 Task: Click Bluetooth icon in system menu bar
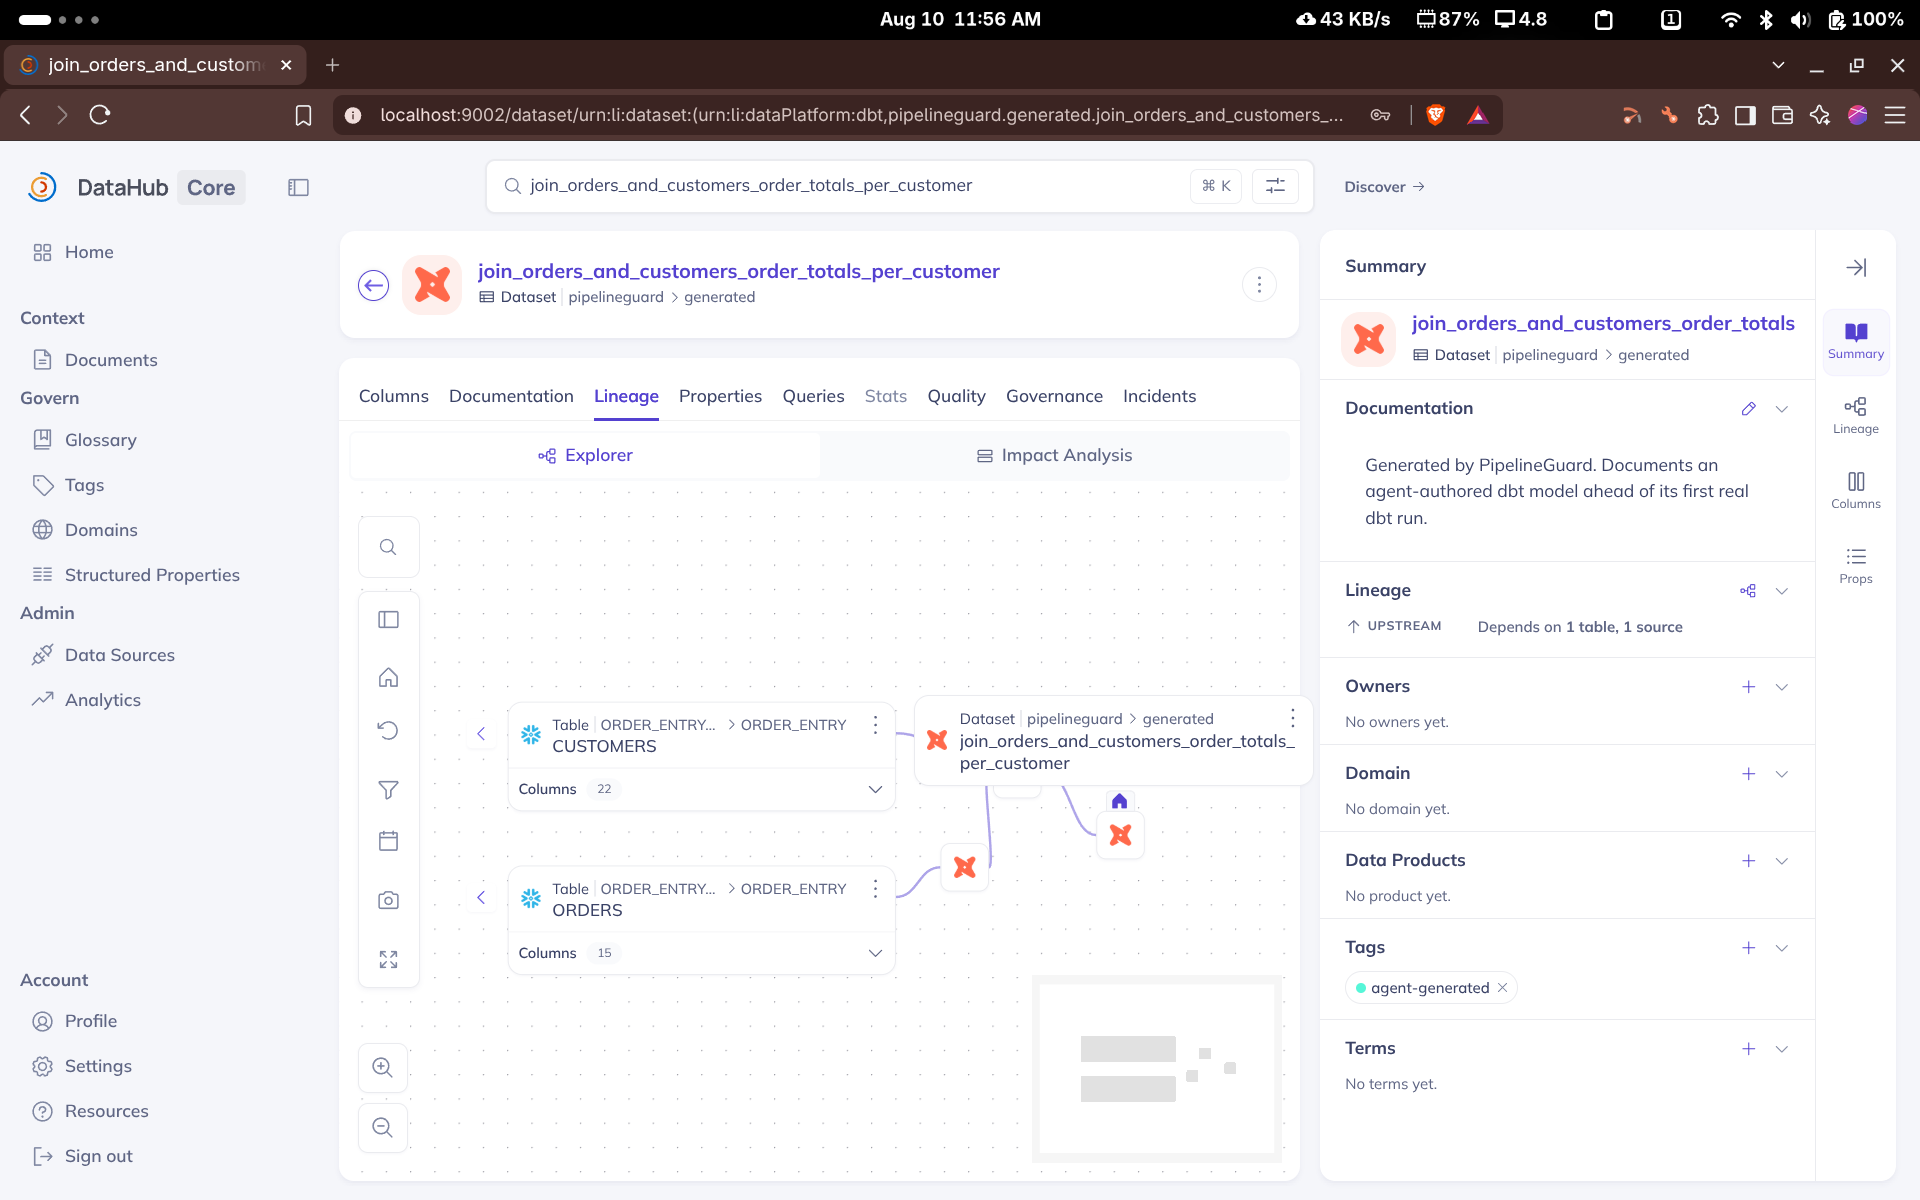click(1766, 19)
